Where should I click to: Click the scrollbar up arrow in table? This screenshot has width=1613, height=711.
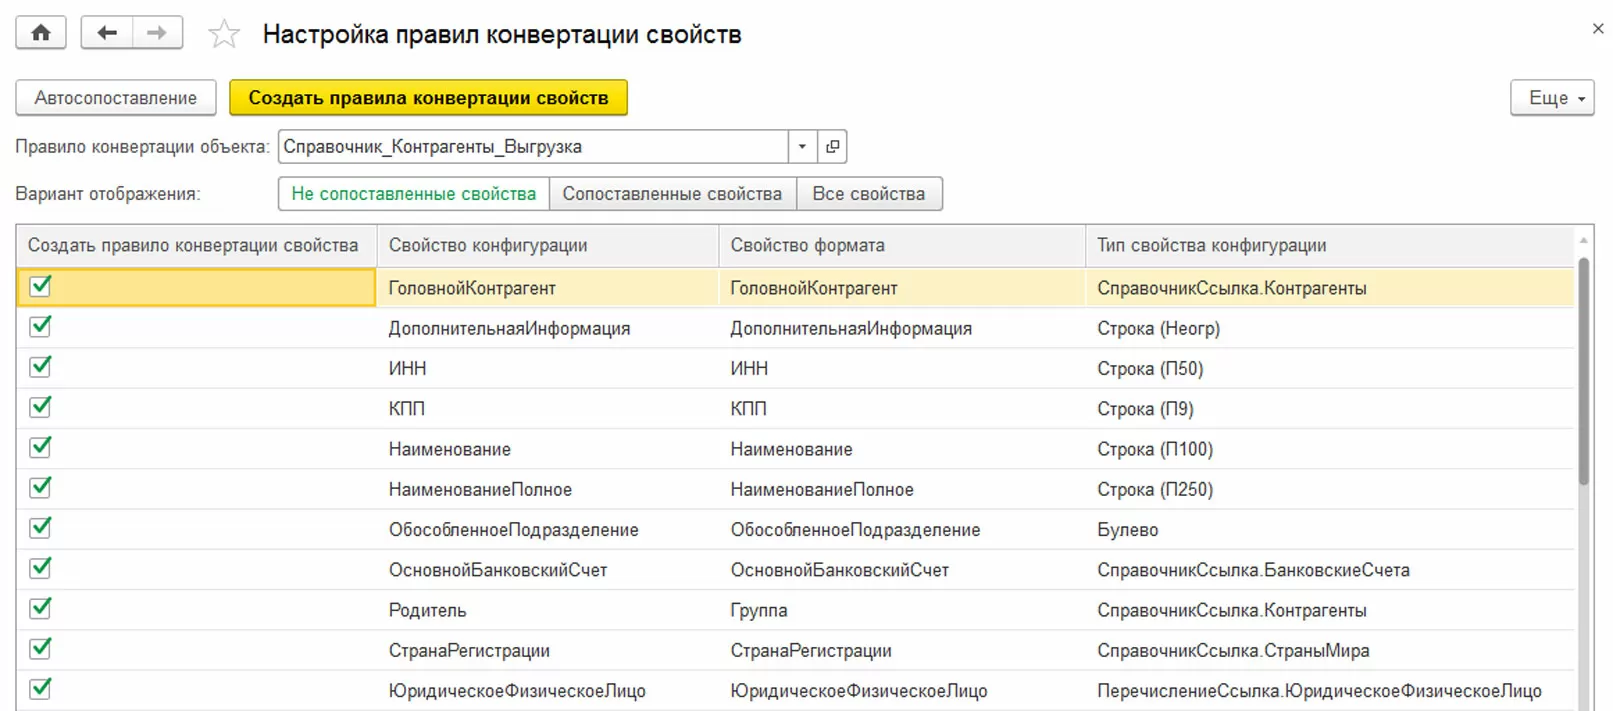[x=1584, y=240]
